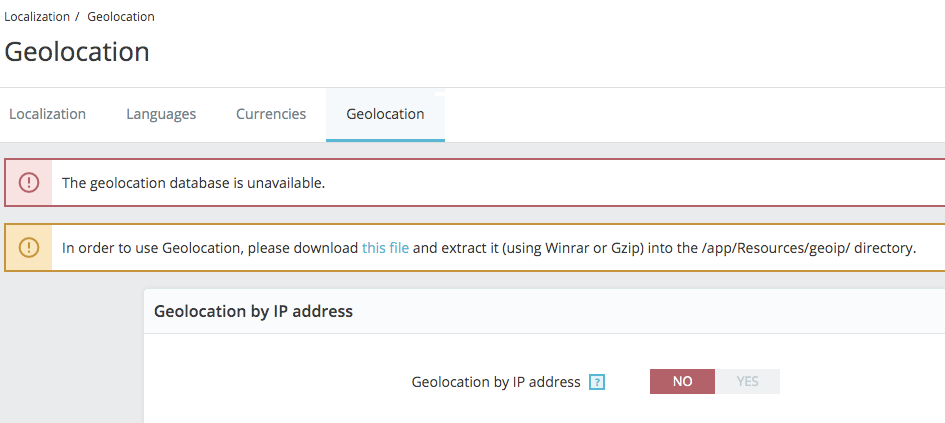Click the breadcrumb slash separator
Screen dimensions: 945x423
point(77,17)
